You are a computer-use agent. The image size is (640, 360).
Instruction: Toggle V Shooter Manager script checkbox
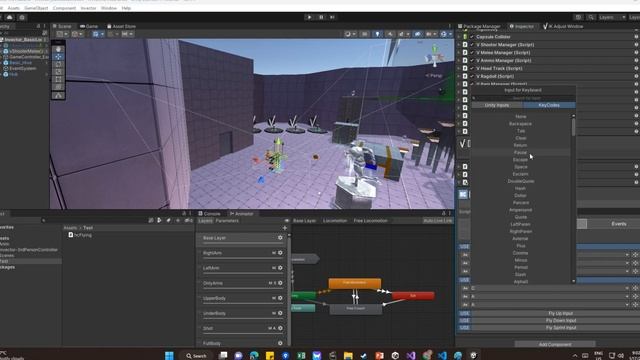[472, 44]
